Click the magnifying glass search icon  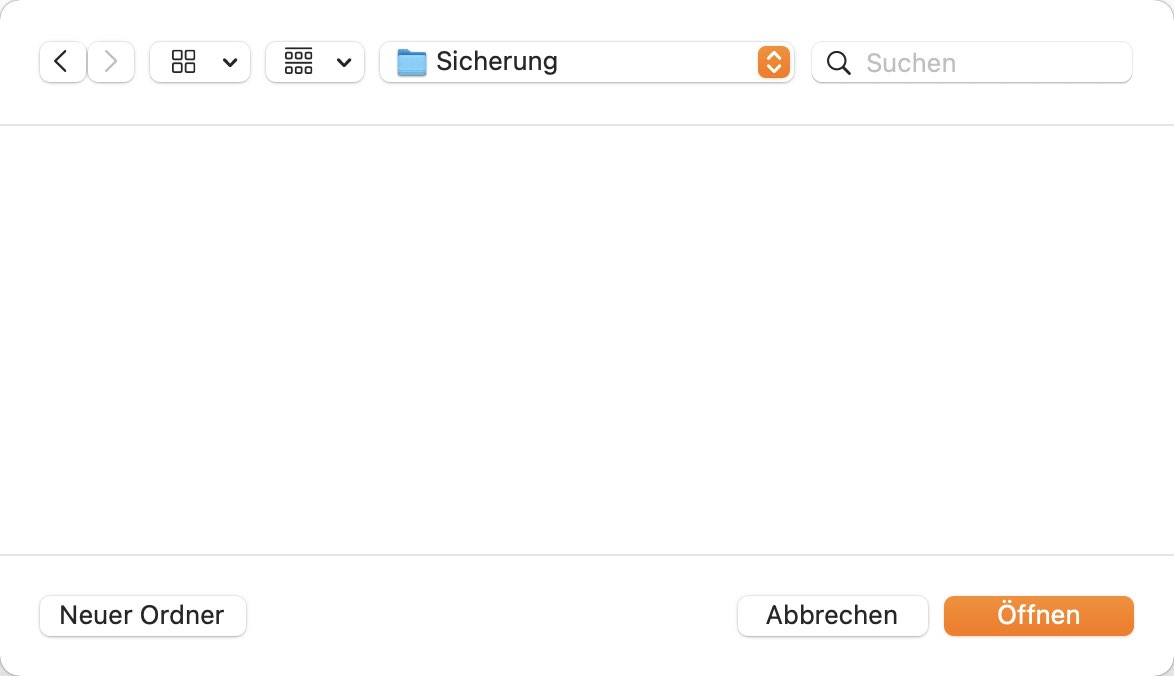tap(839, 63)
